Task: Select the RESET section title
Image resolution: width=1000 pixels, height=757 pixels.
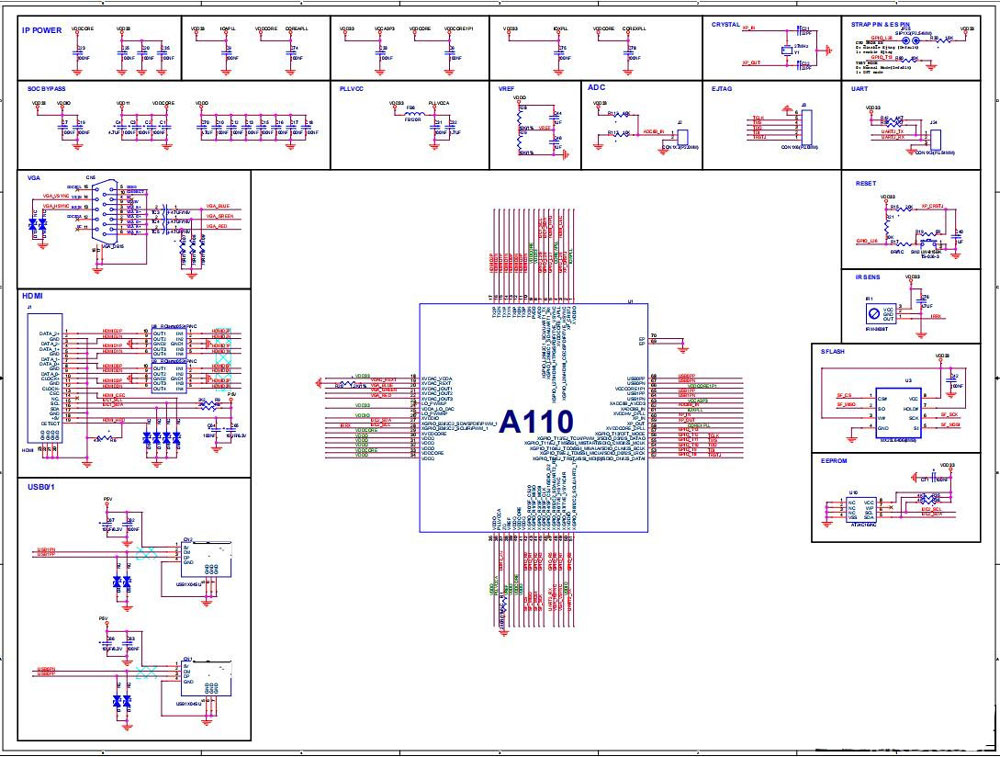Action: point(866,183)
